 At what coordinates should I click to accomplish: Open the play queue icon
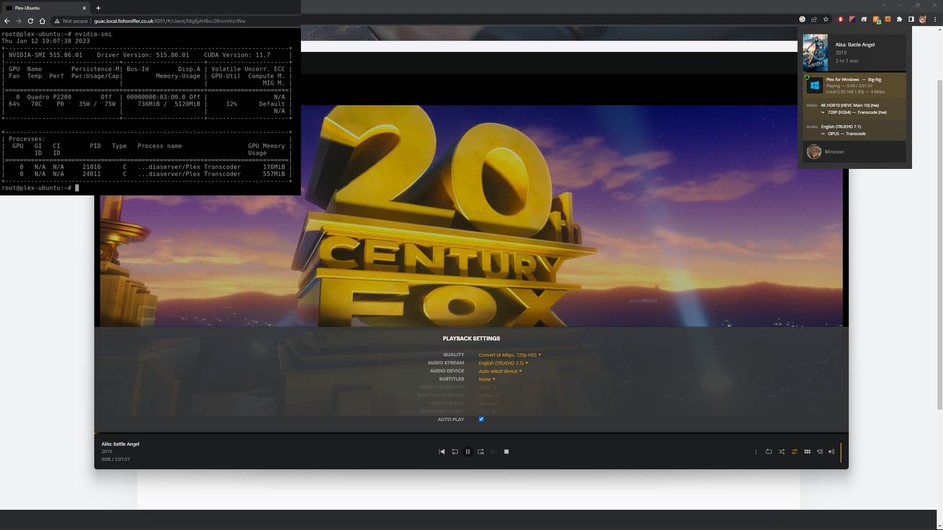820,452
